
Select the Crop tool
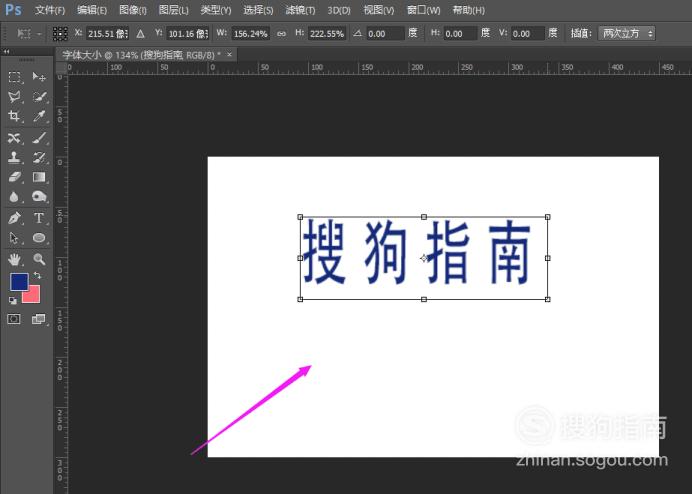click(14, 116)
